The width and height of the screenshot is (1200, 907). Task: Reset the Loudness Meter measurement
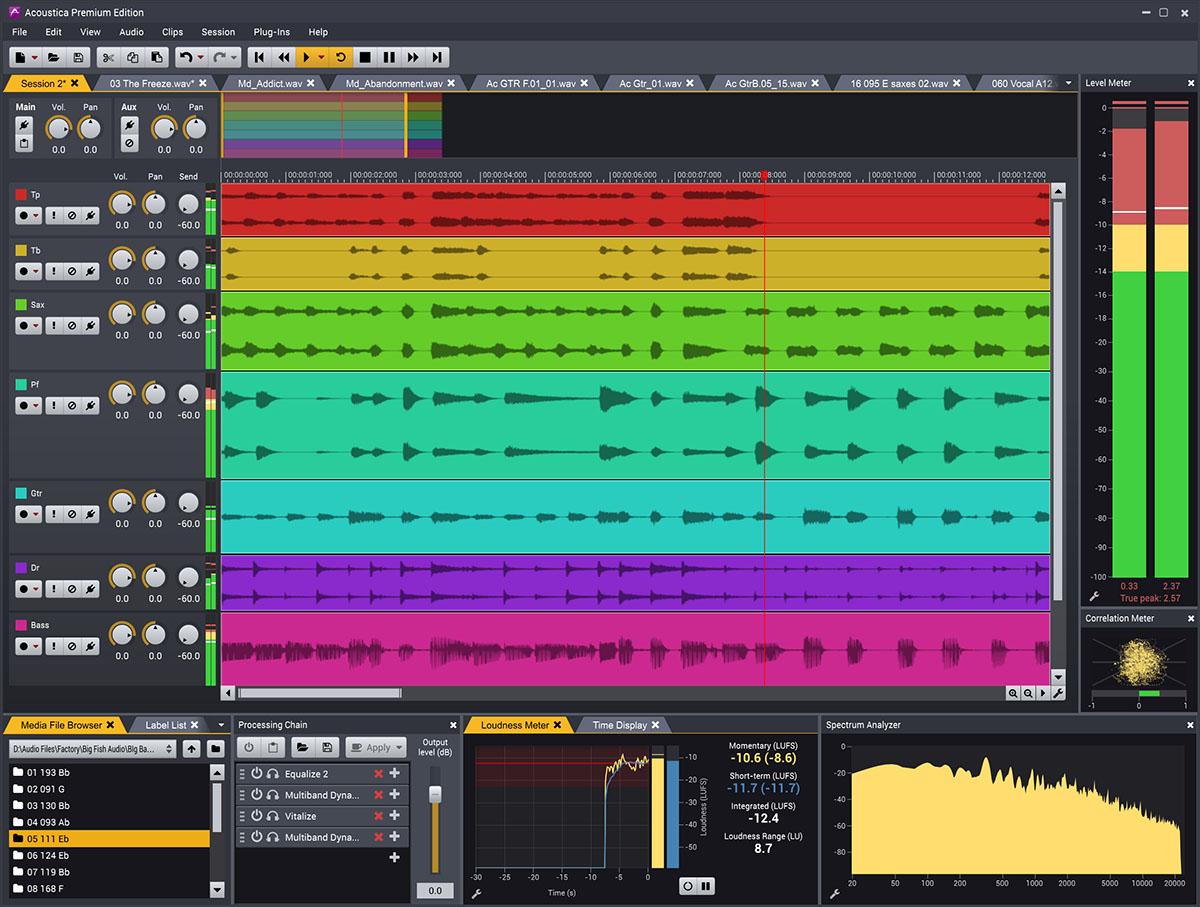687,886
